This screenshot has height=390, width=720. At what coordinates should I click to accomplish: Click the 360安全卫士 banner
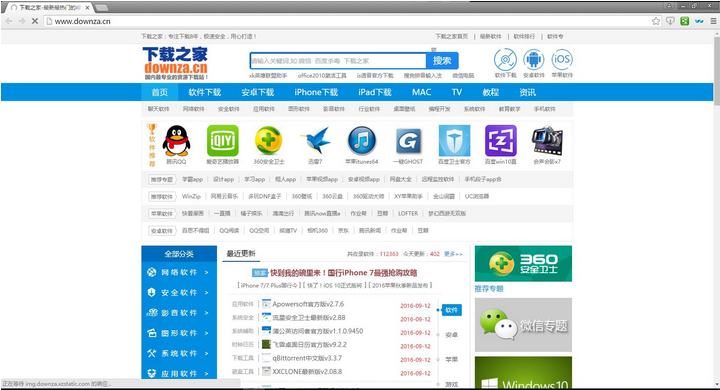523,264
